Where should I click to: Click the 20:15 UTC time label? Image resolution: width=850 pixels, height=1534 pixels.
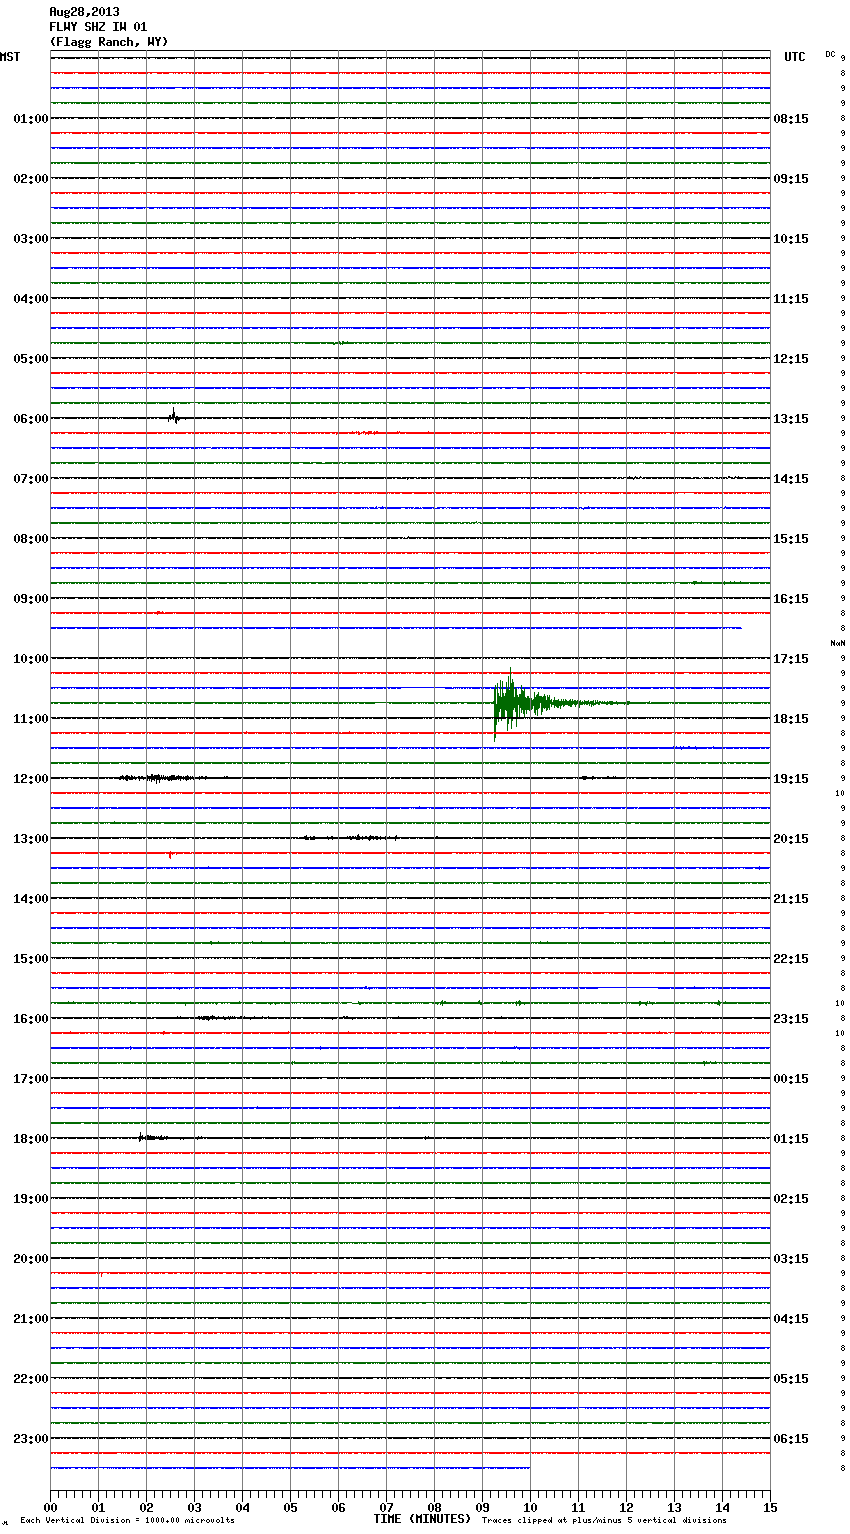[x=791, y=839]
